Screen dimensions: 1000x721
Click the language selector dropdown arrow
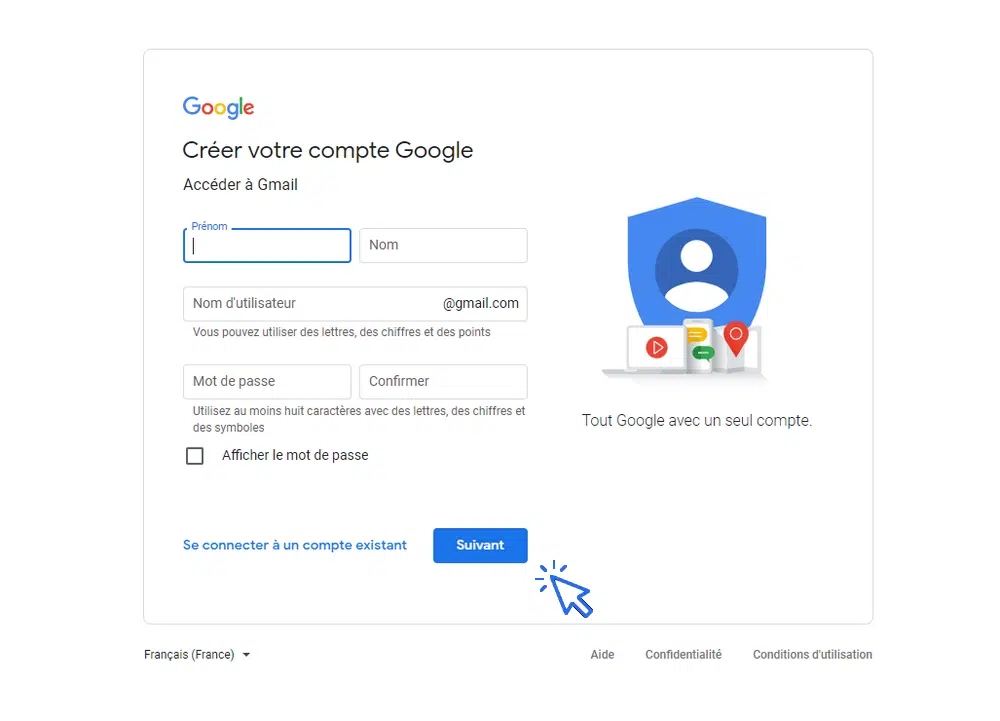pos(246,655)
